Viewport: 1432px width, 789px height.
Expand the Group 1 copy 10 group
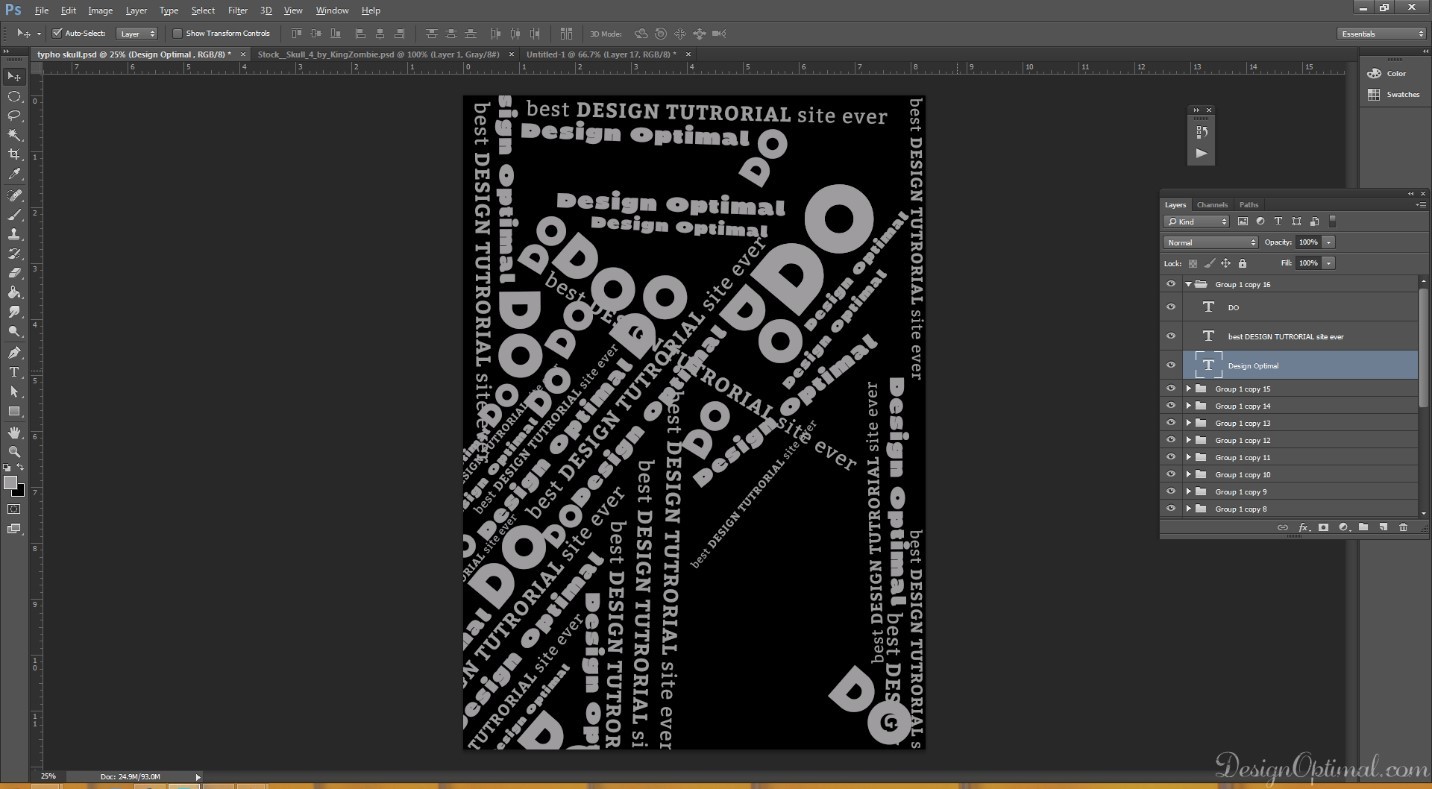tap(1188, 474)
